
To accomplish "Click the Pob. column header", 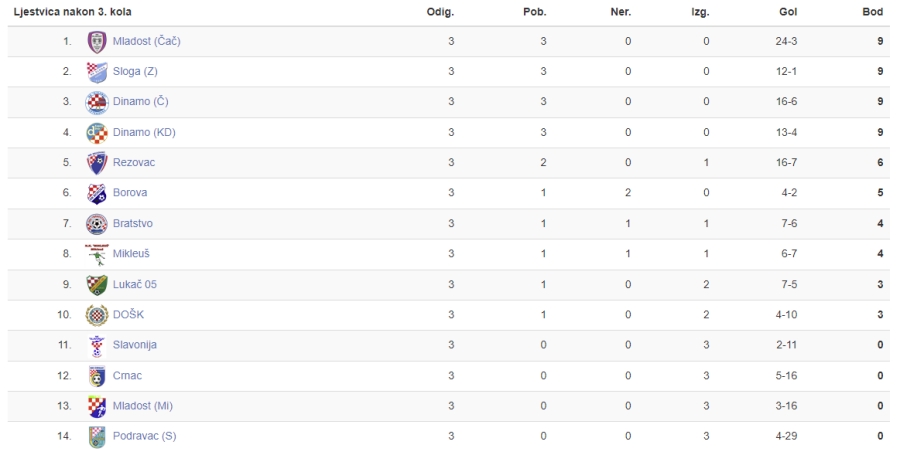I will [534, 12].
